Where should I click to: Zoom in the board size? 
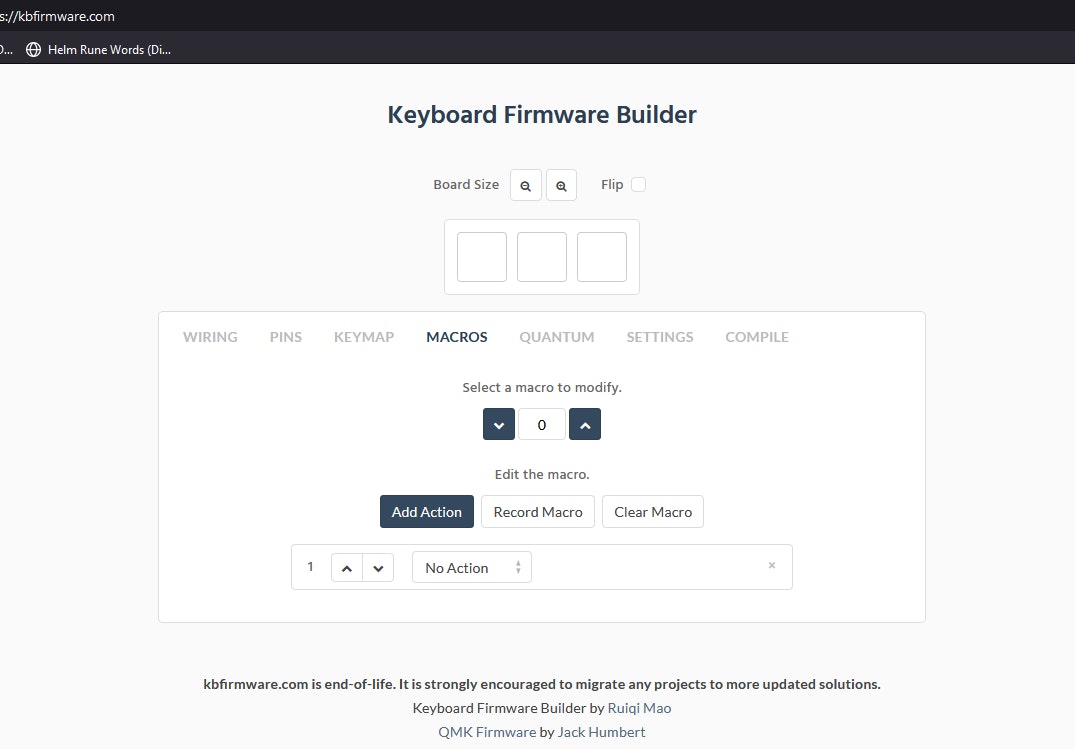pyautogui.click(x=561, y=185)
